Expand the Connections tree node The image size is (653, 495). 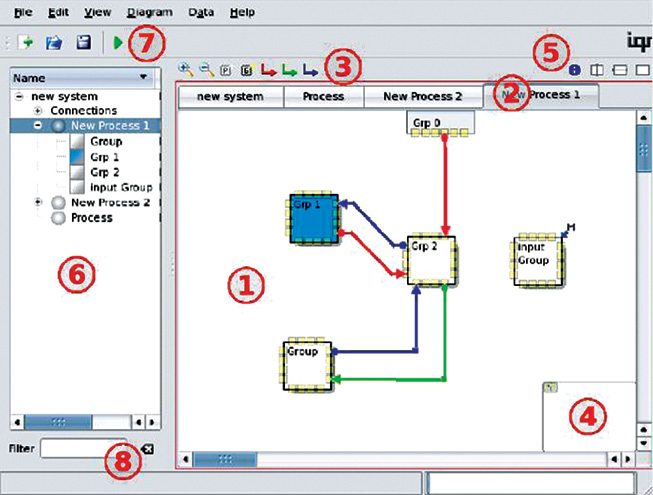pos(38,110)
